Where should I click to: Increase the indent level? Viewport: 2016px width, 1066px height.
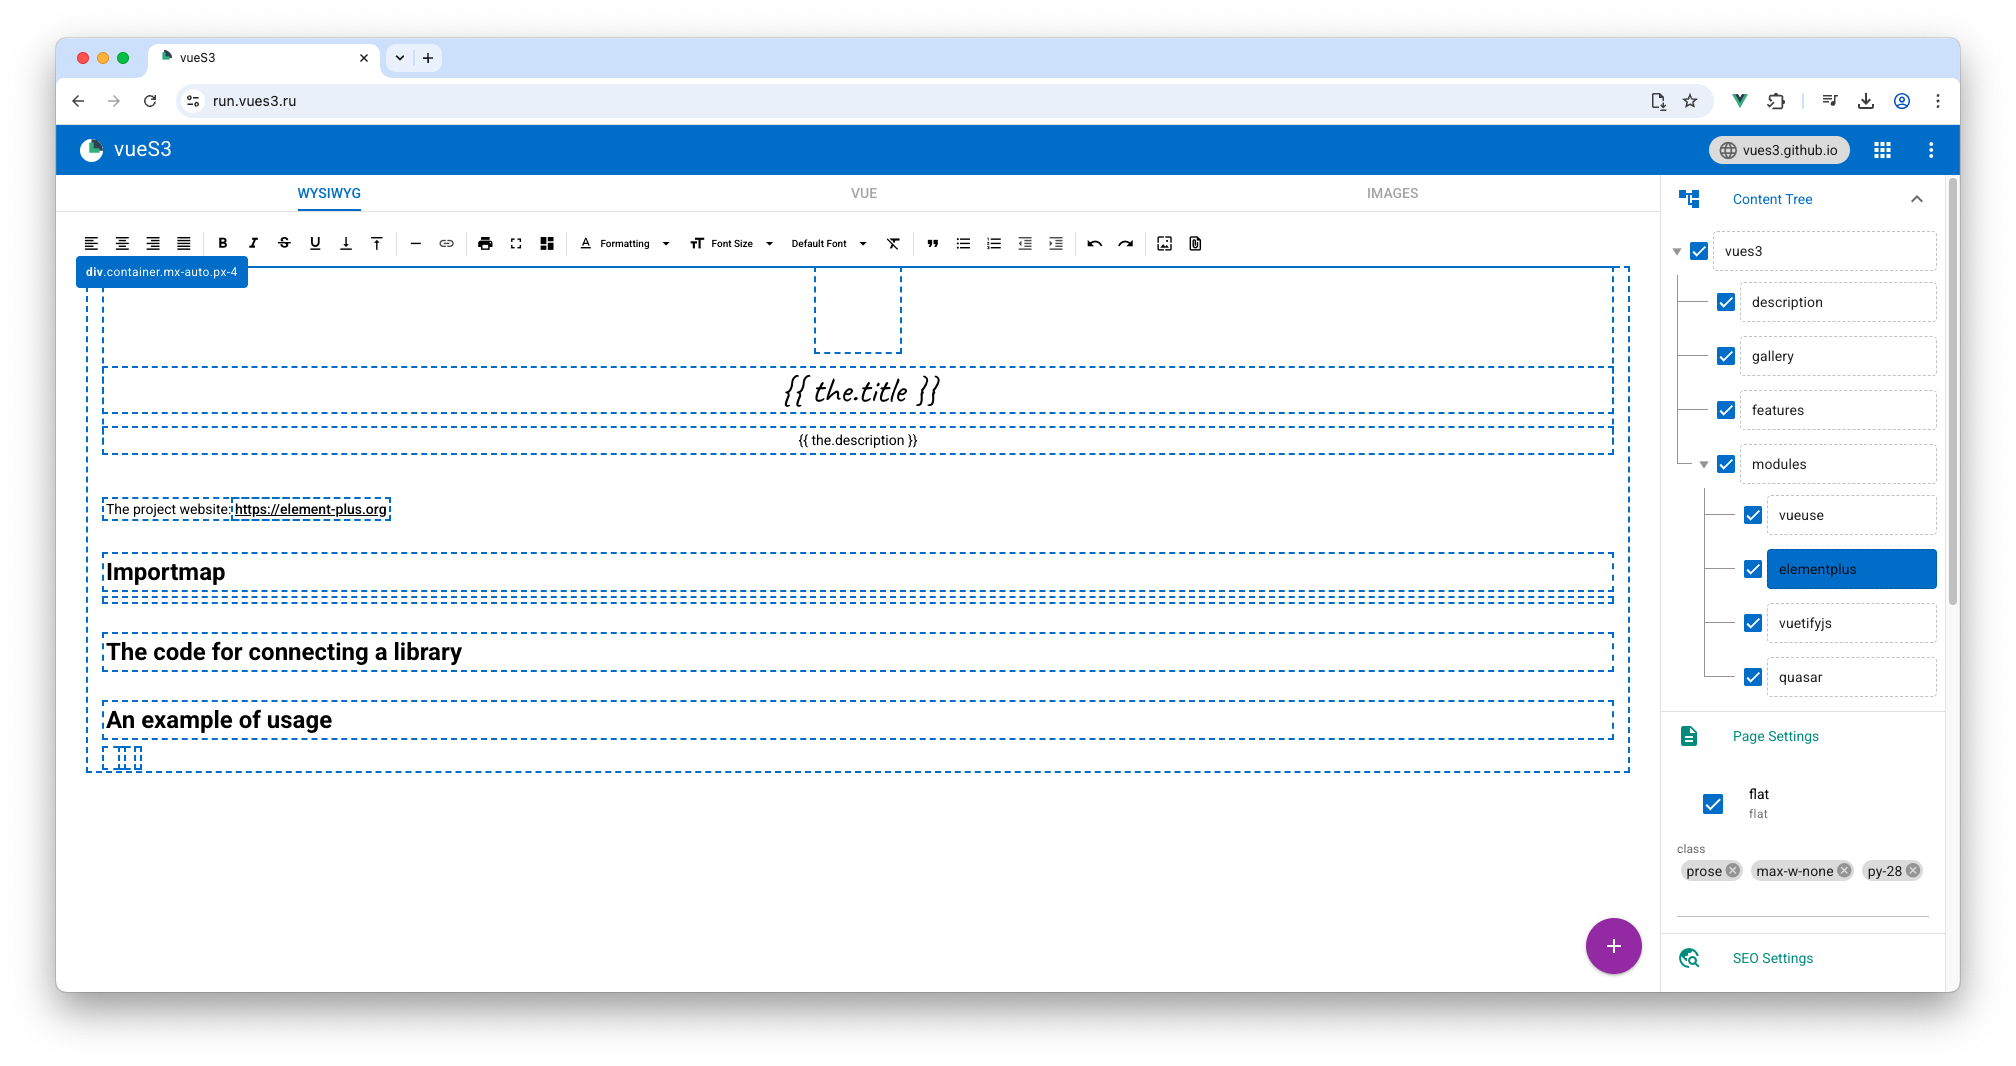(x=1056, y=243)
